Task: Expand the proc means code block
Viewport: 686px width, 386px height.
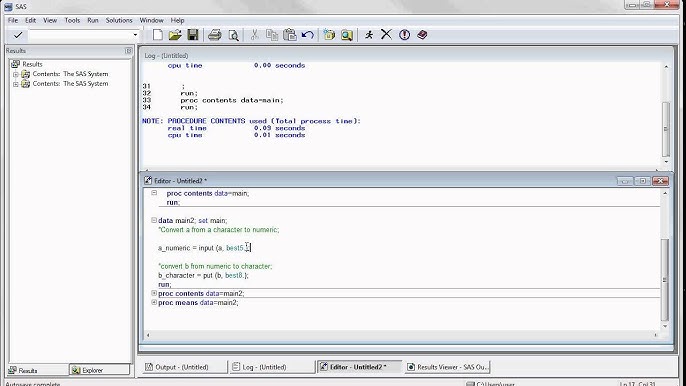Action: pos(154,302)
